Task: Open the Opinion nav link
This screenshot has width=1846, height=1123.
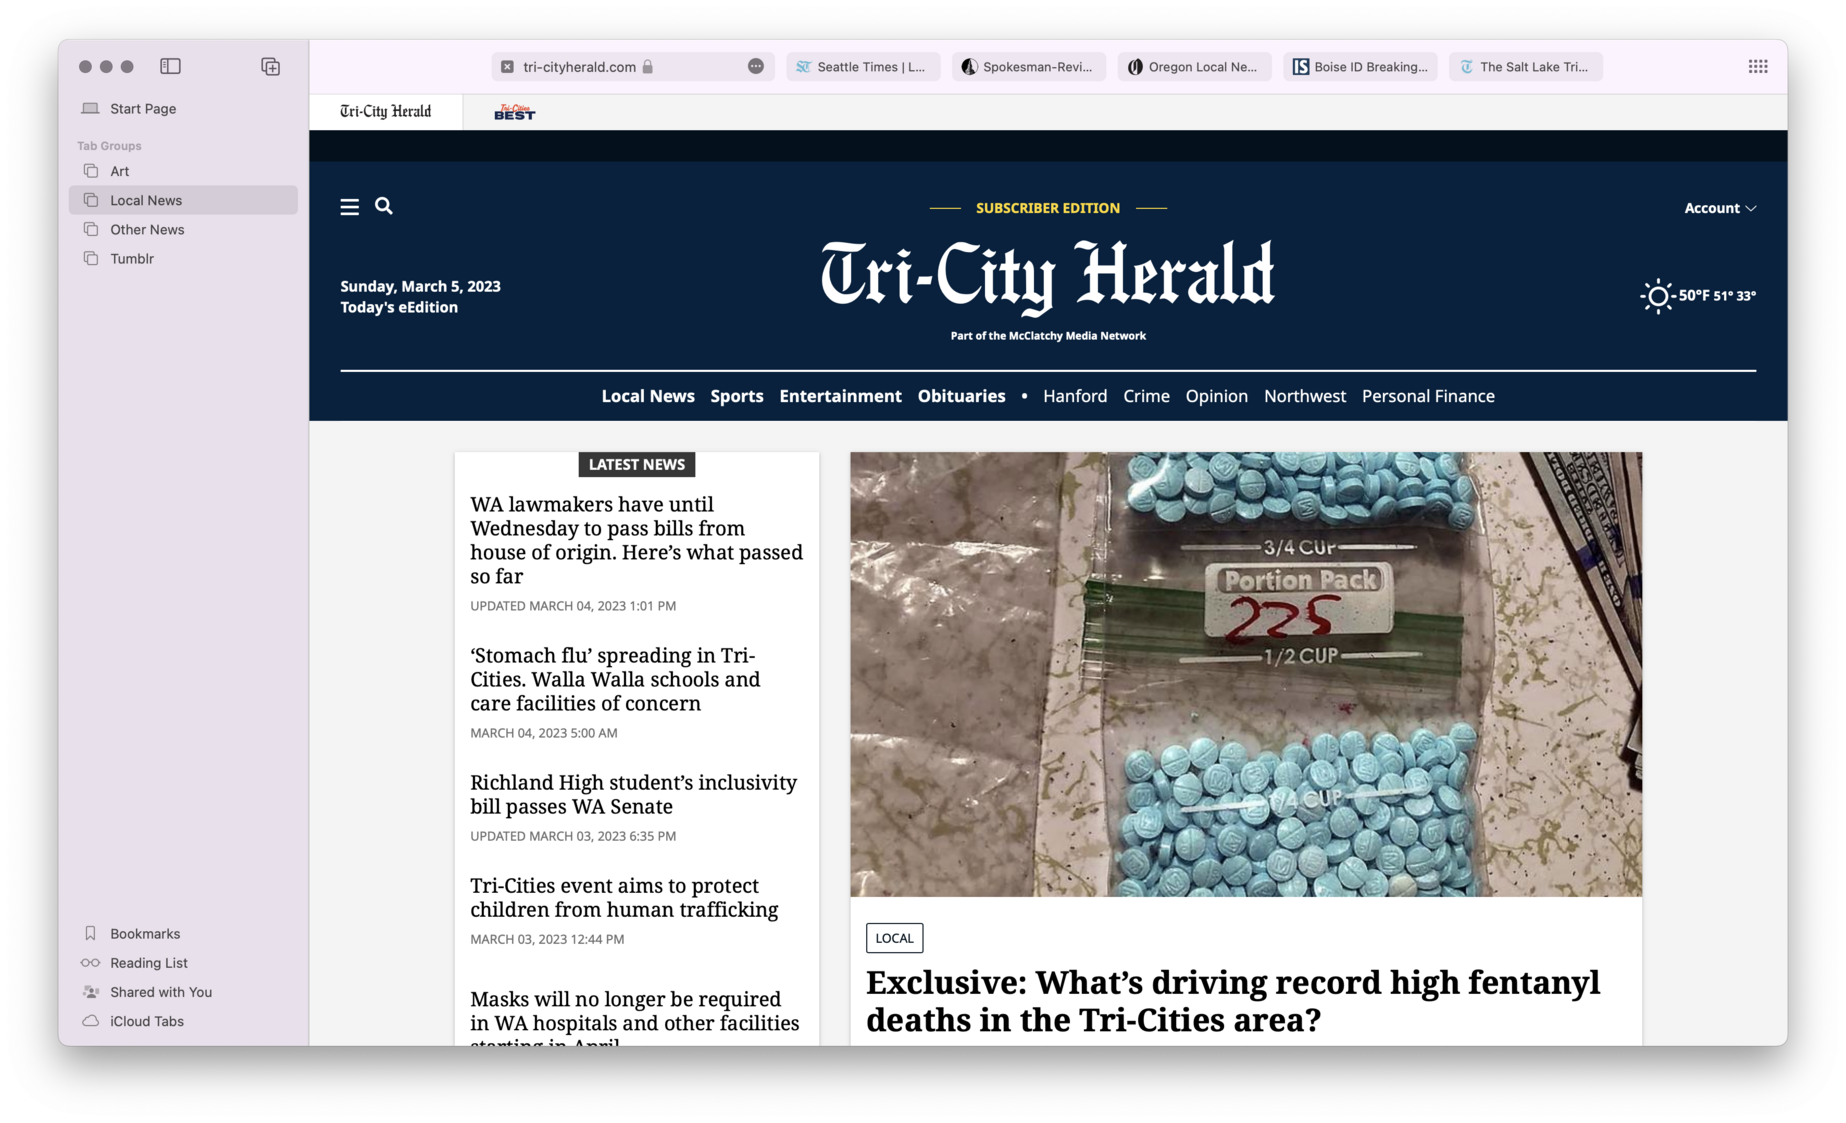Action: tap(1216, 396)
